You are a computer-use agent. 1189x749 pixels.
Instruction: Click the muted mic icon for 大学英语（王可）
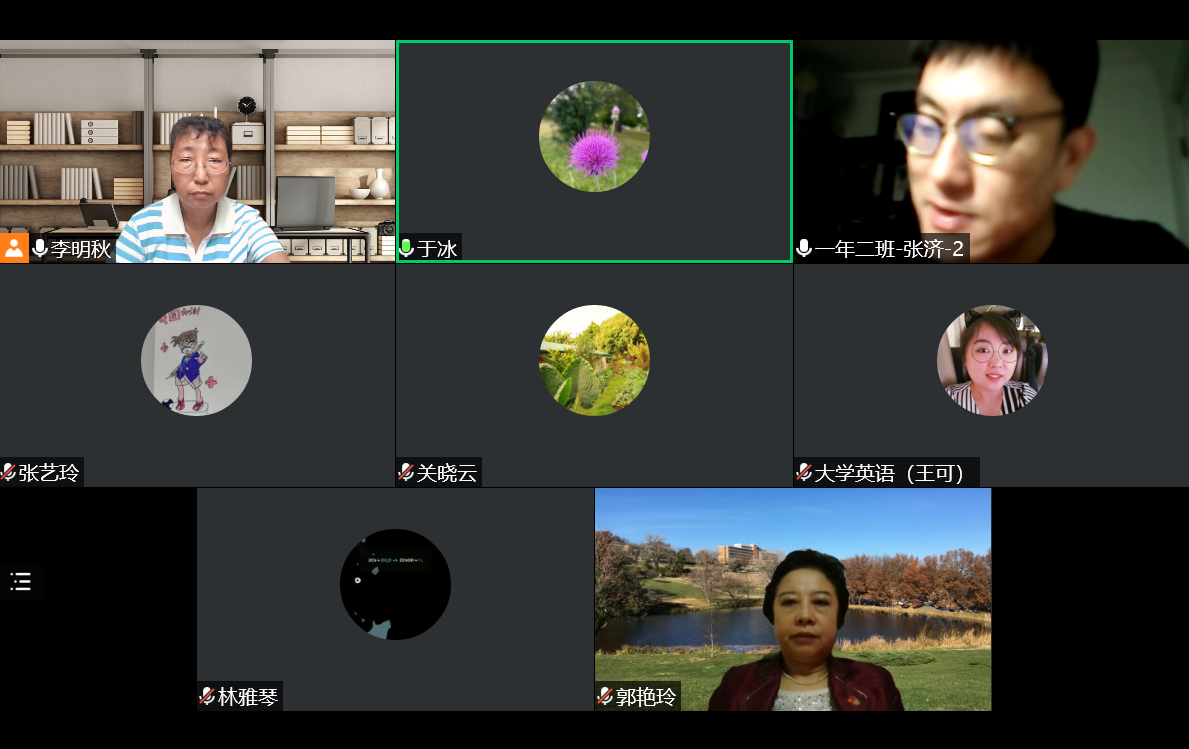click(x=804, y=473)
